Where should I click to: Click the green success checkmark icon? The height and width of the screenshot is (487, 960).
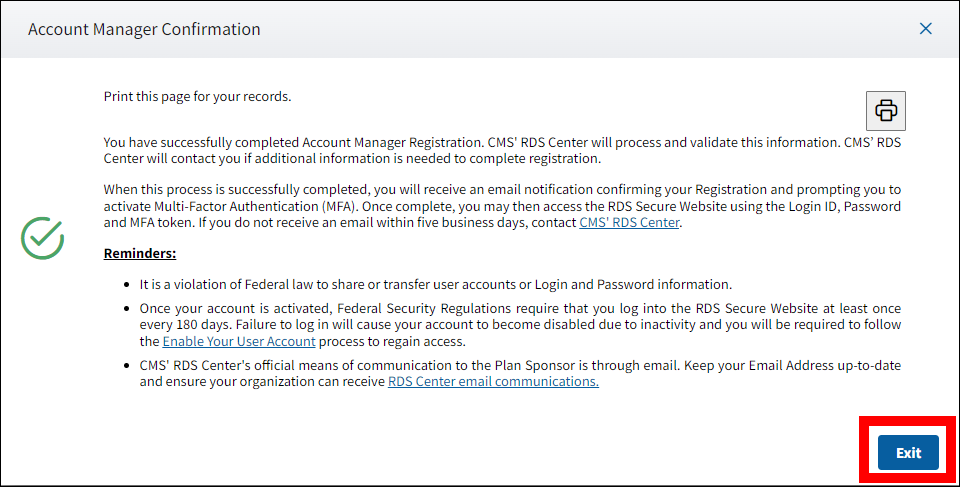43,238
